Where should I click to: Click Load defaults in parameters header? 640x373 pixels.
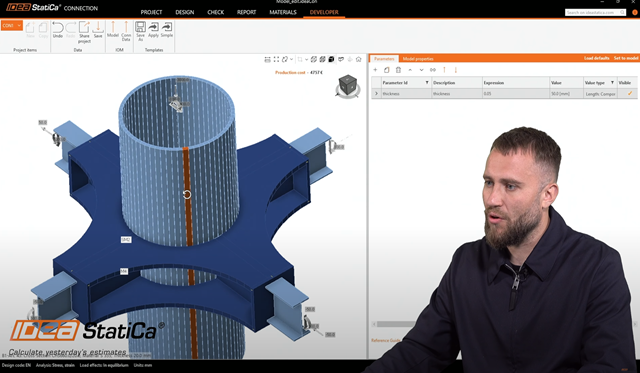[x=596, y=58]
